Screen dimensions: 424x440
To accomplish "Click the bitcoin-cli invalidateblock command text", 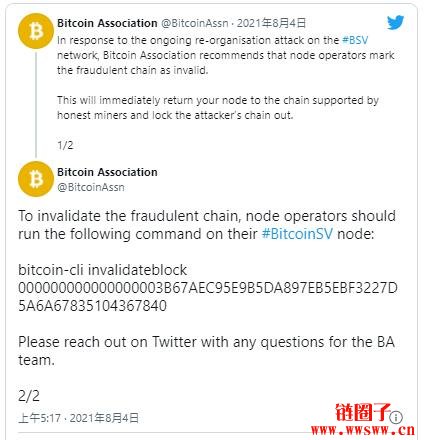I will pos(102,270).
